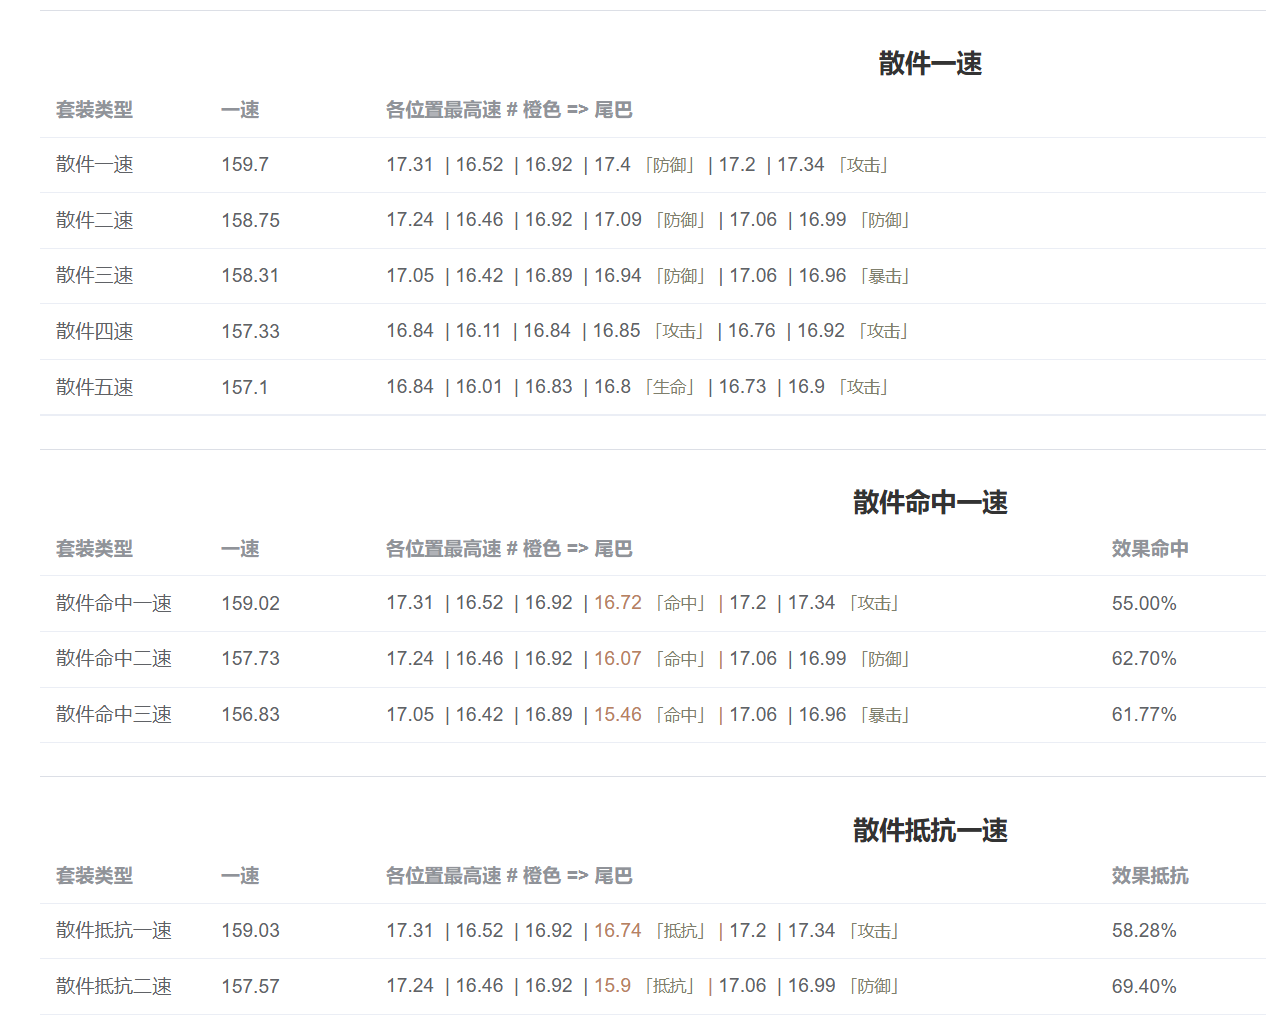Click the speed value 159.7
The width and height of the screenshot is (1266, 1023).
(245, 165)
